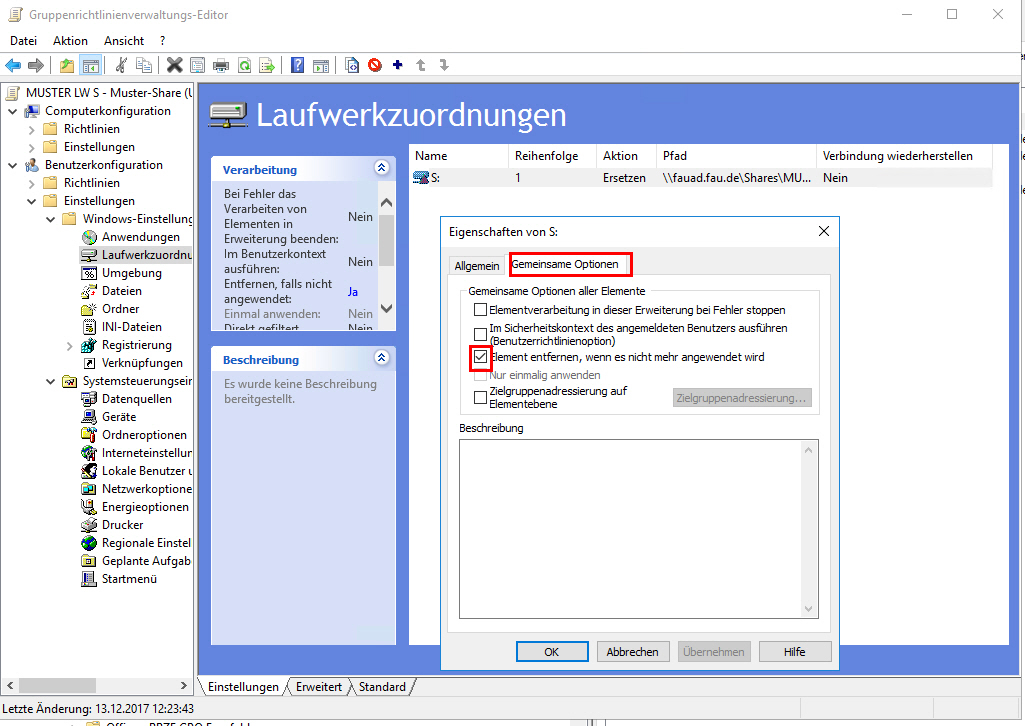Click the black X delete icon
The height and width of the screenshot is (726, 1025).
174,66
